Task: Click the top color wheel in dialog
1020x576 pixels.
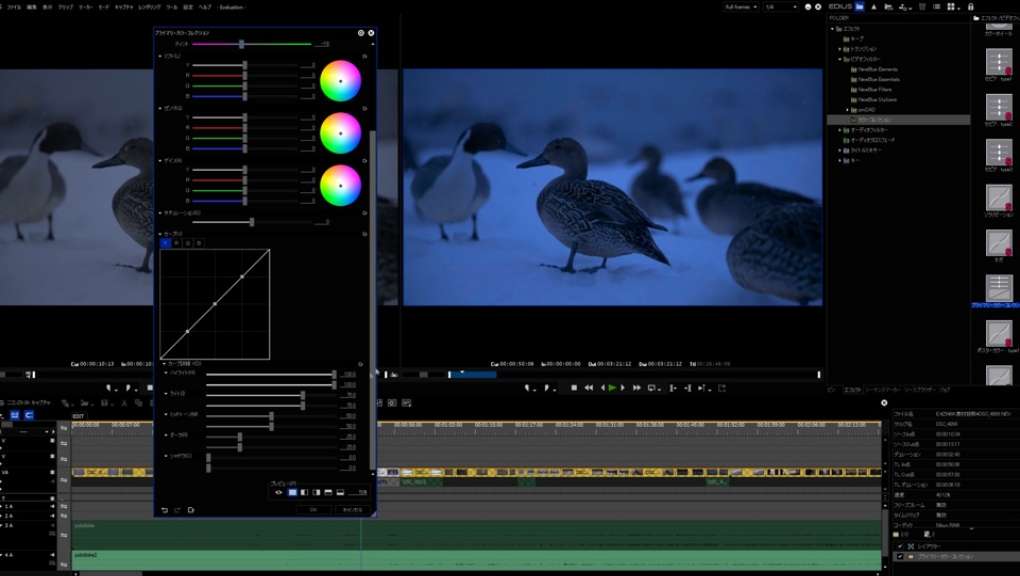Action: click(x=340, y=81)
